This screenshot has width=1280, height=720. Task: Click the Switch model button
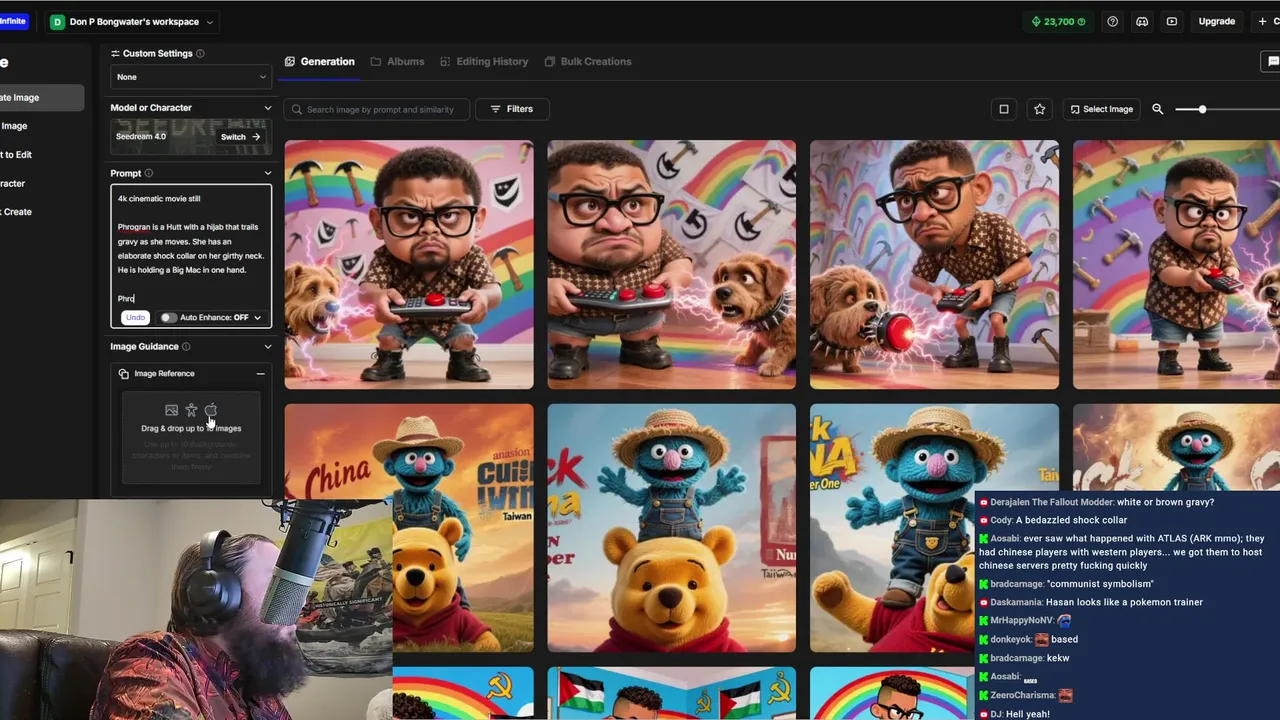click(240, 137)
